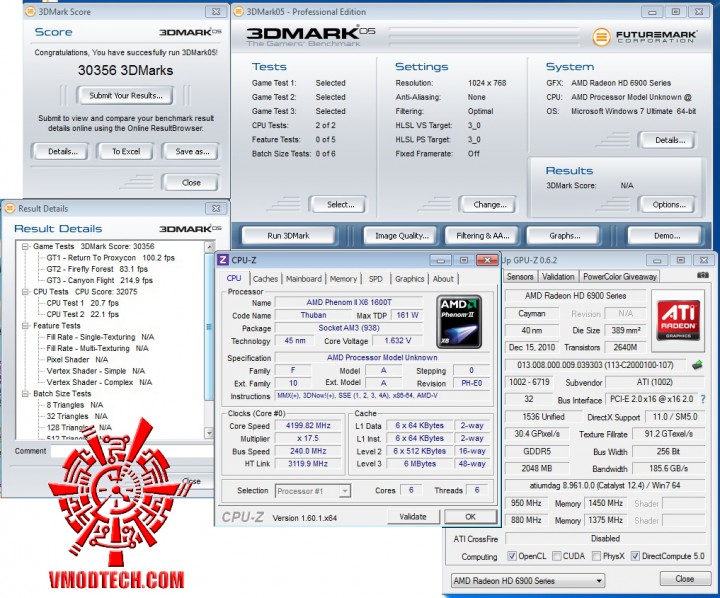Click the AMD Phenom II logo in CPU-Z
Screen dimensions: 720x598
click(459, 322)
